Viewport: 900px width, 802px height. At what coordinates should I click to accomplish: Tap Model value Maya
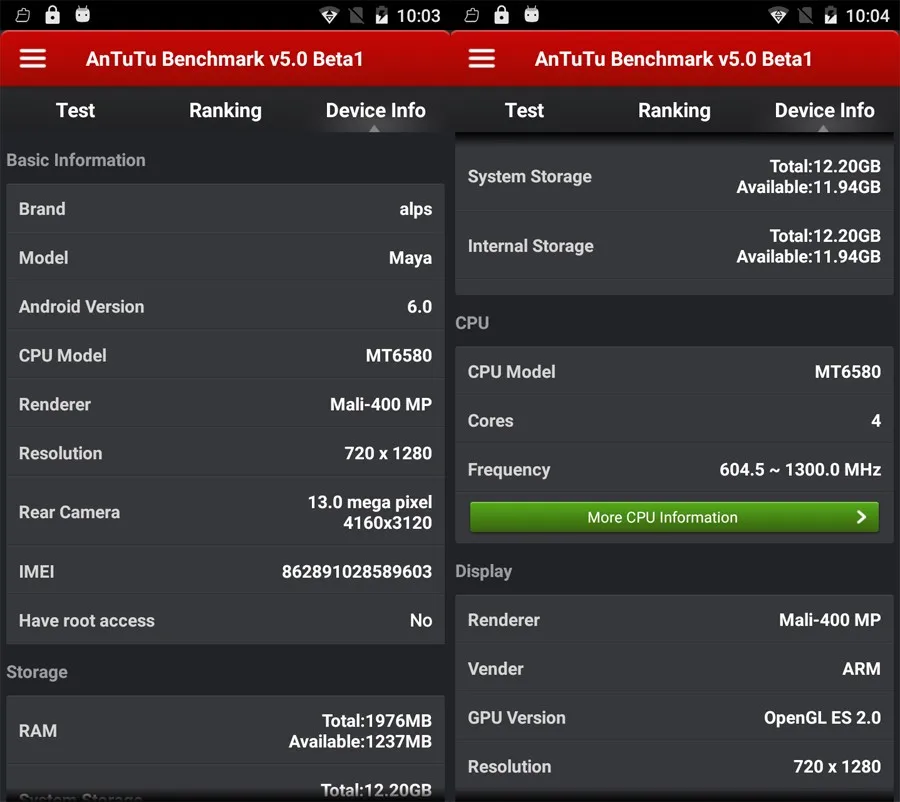410,258
